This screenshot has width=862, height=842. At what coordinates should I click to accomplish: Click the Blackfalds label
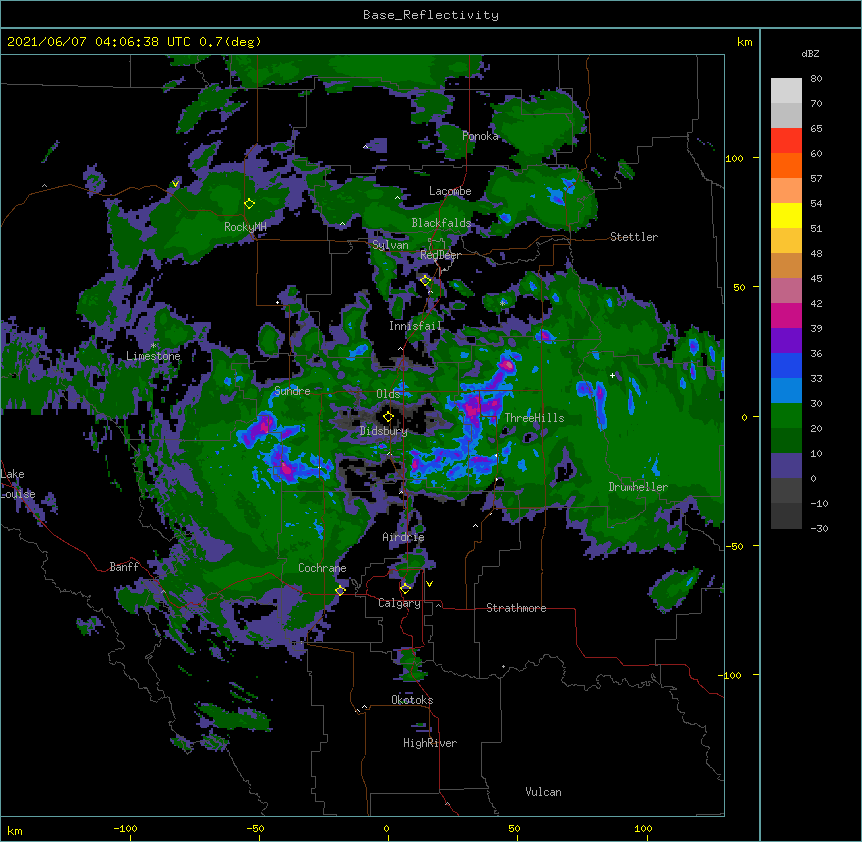(441, 223)
